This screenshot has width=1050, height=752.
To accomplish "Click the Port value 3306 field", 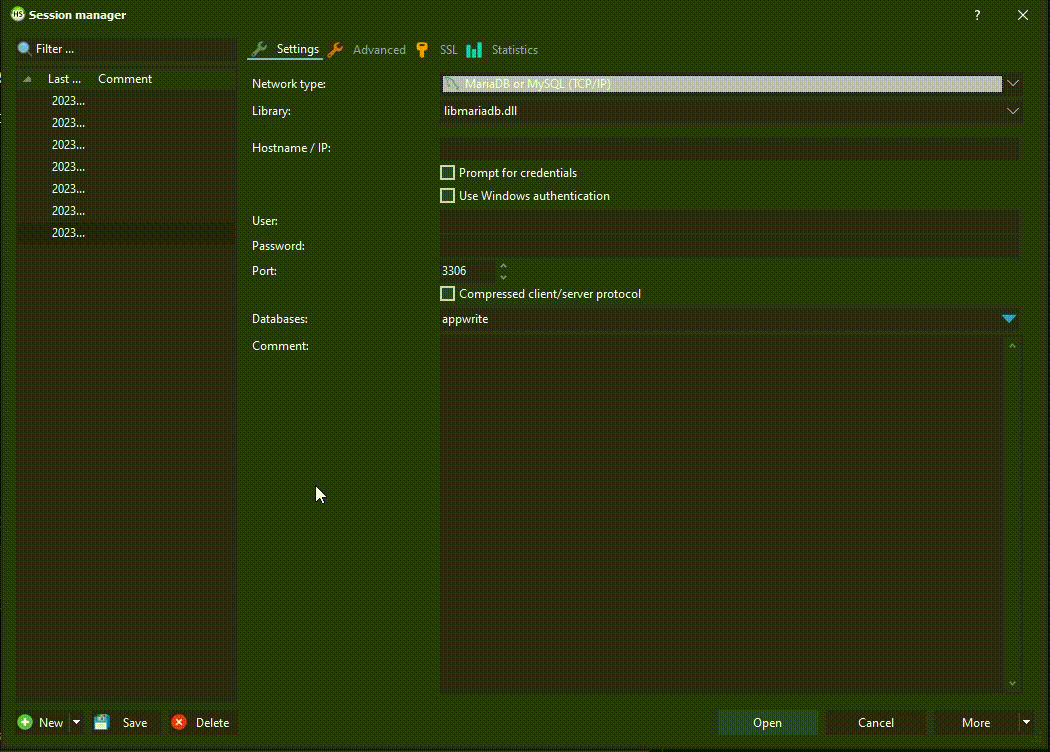I will pyautogui.click(x=469, y=271).
